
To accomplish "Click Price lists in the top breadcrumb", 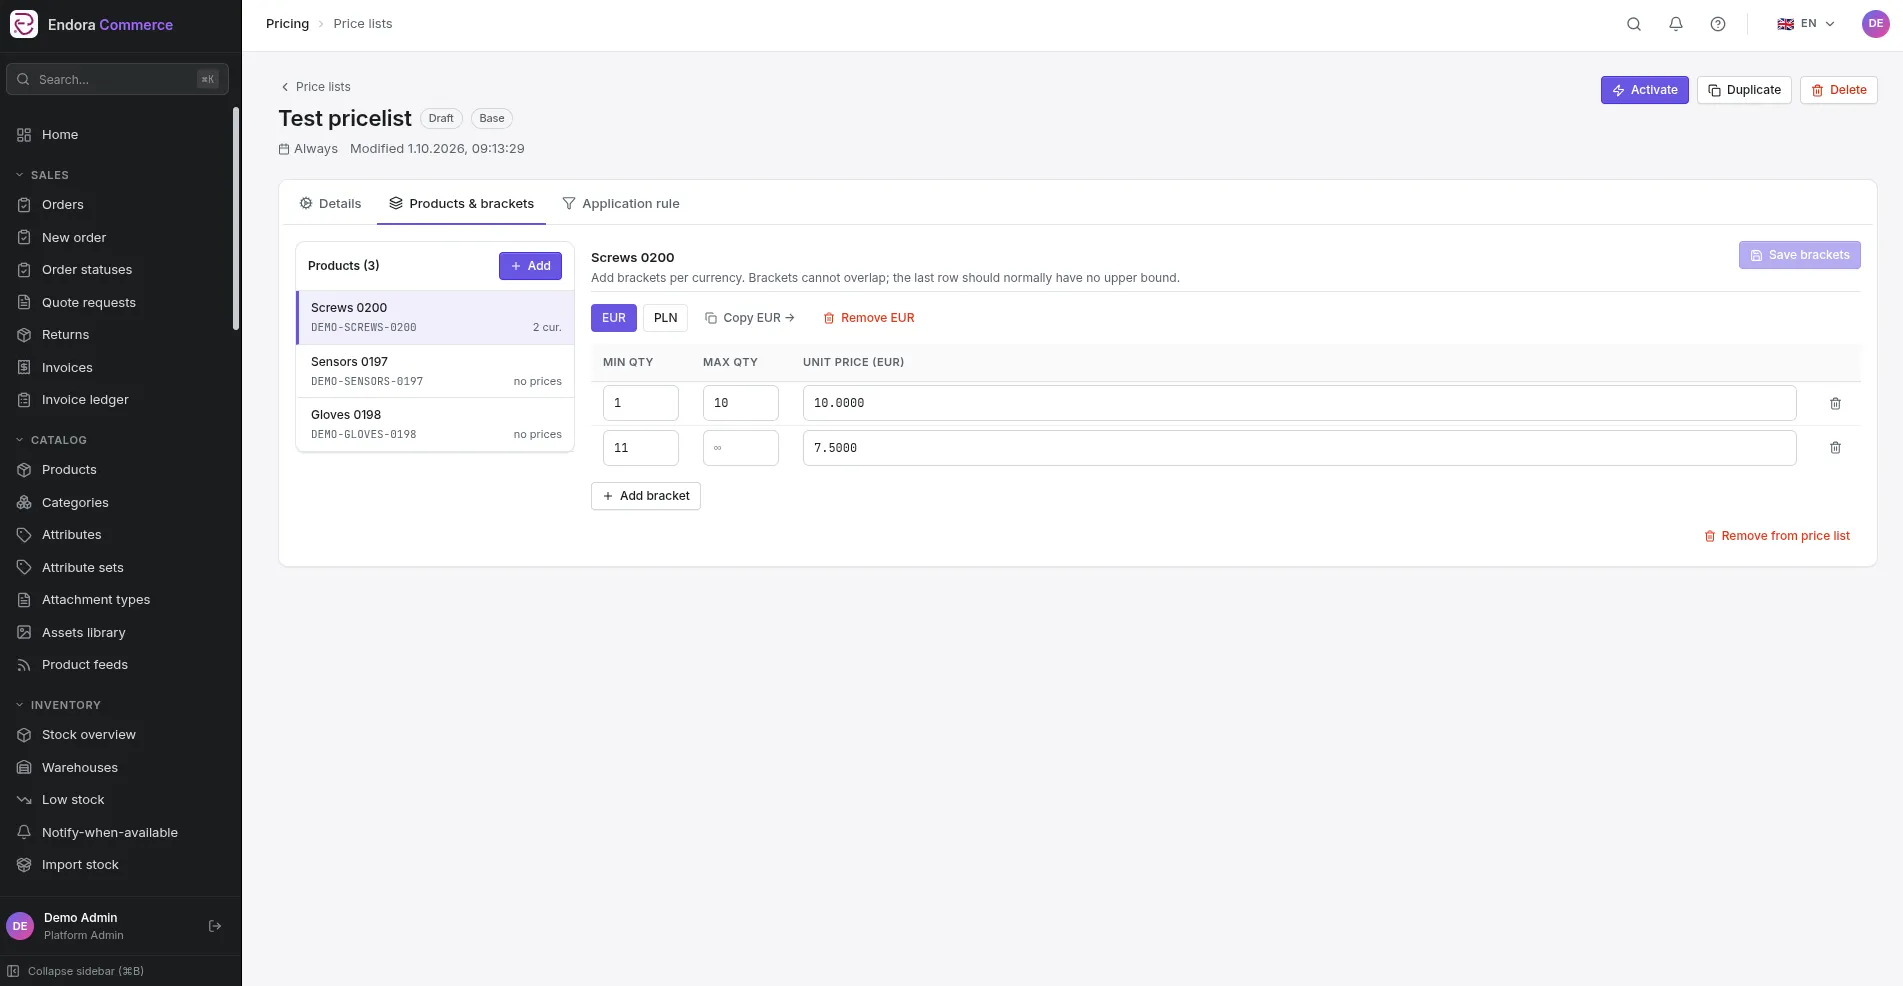I will point(363,24).
